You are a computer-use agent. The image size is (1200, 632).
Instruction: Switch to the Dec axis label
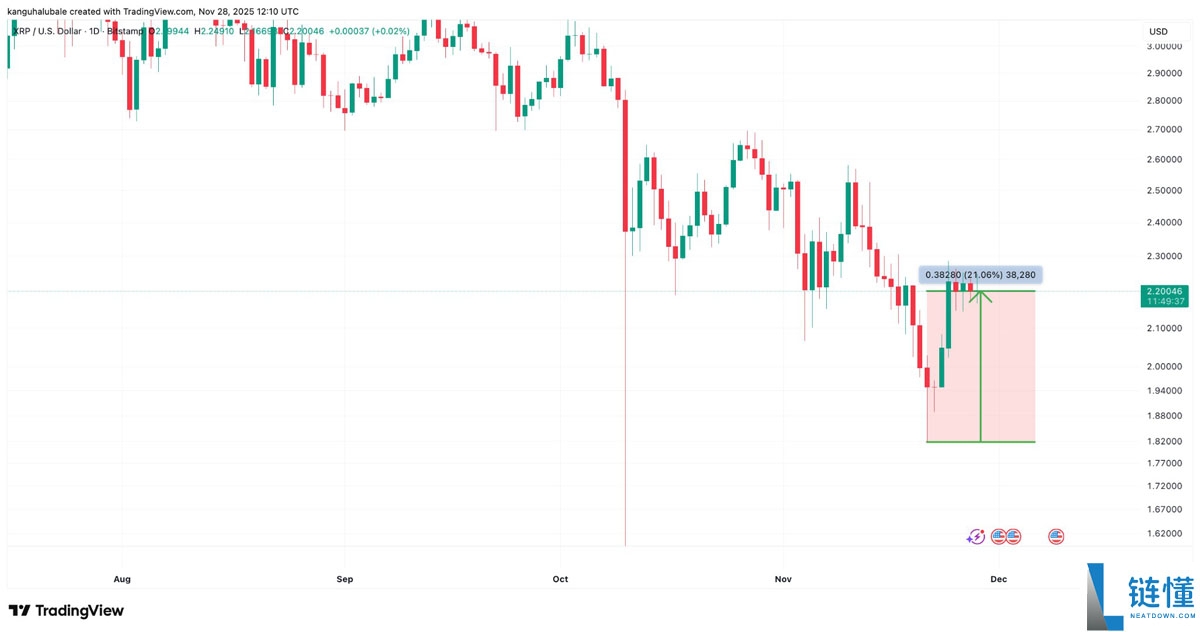(x=997, y=578)
